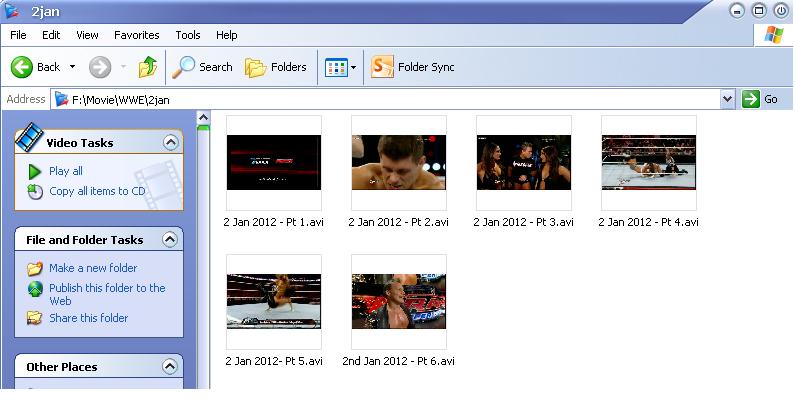
Task: Click Copy all items to CD
Action: 97,191
